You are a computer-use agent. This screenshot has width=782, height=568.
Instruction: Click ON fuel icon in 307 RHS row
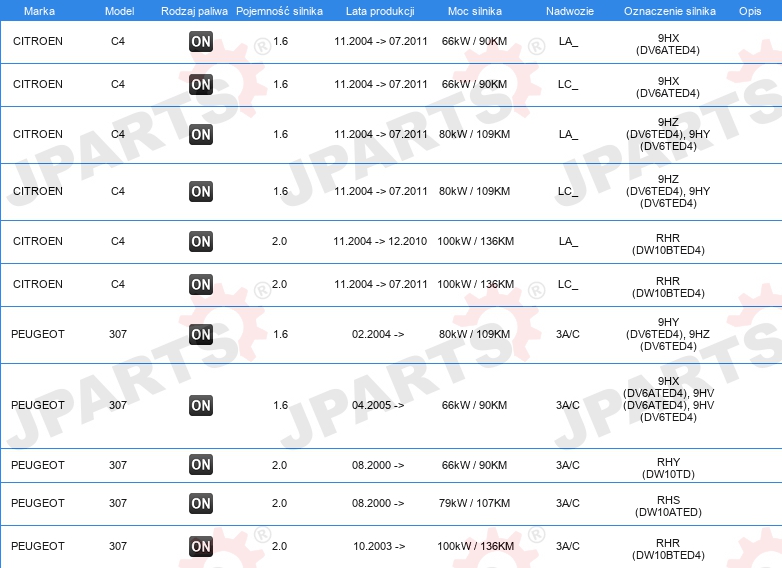(x=201, y=503)
